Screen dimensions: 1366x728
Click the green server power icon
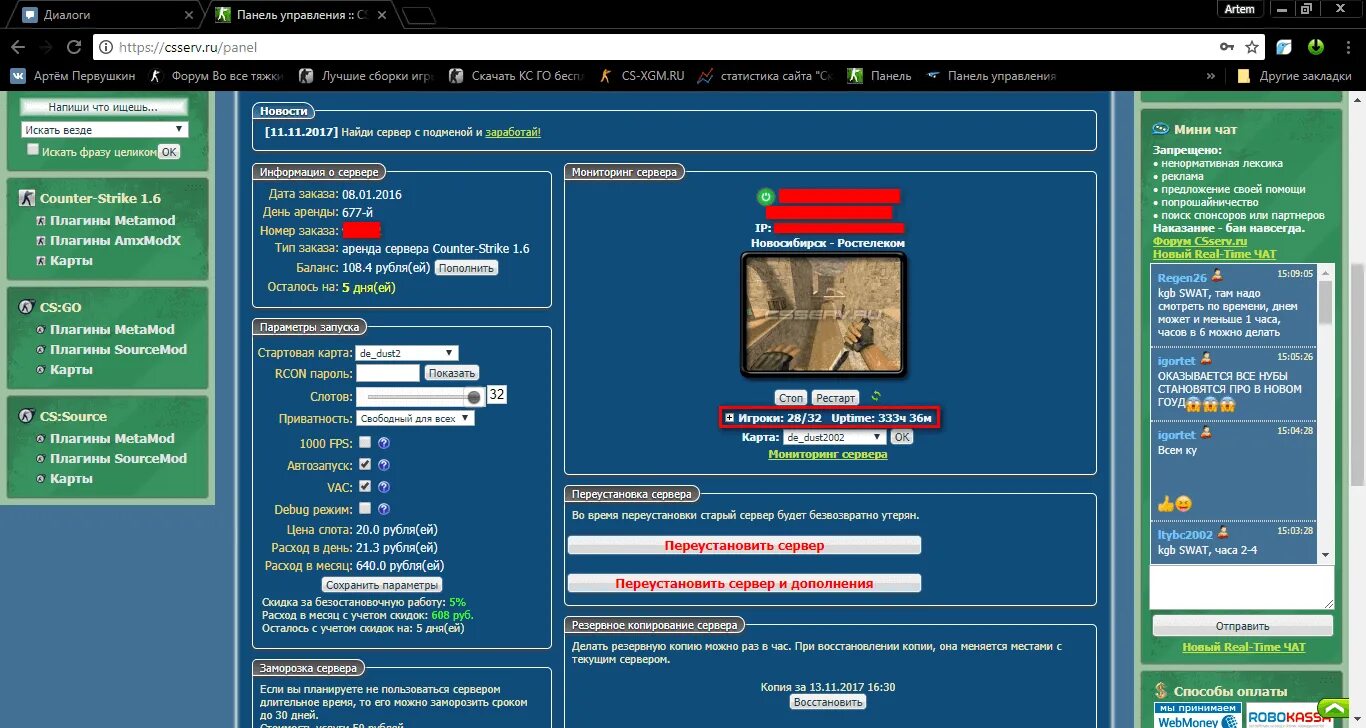point(765,197)
